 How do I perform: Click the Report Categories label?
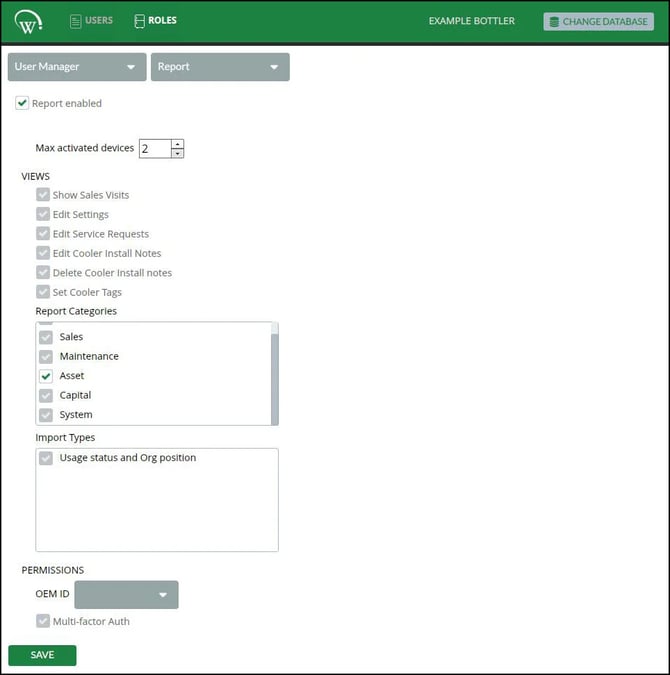[x=76, y=311]
